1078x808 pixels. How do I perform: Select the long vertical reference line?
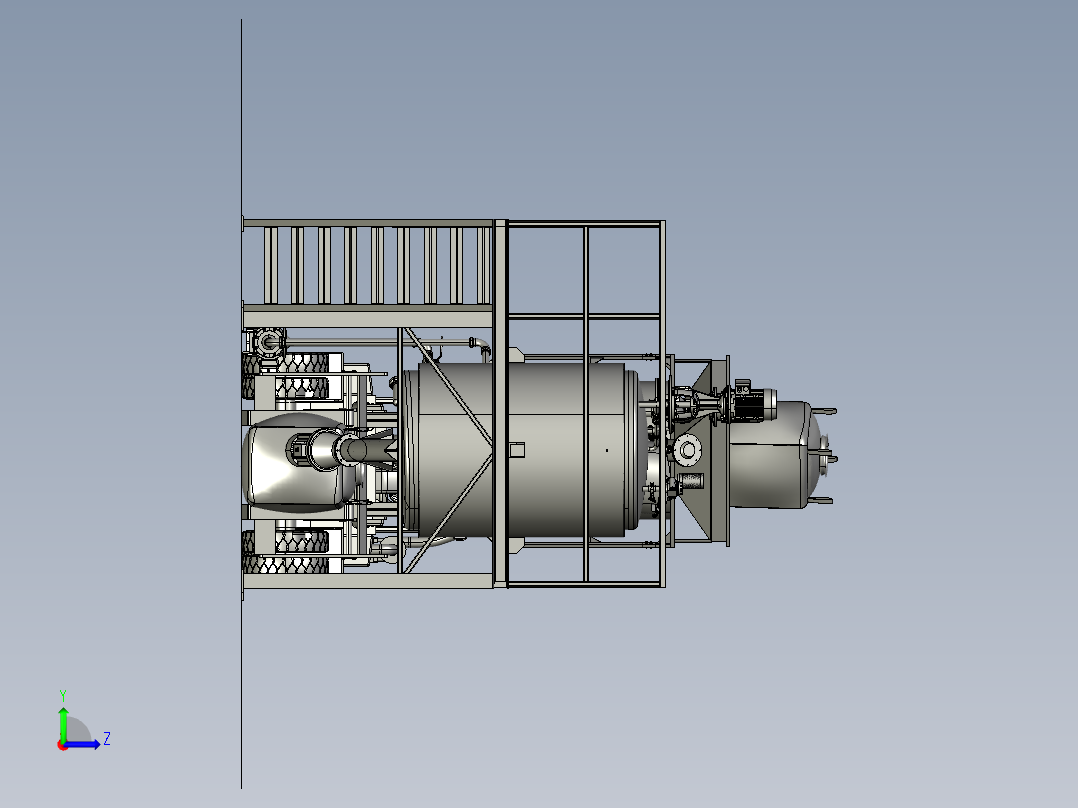(241, 404)
